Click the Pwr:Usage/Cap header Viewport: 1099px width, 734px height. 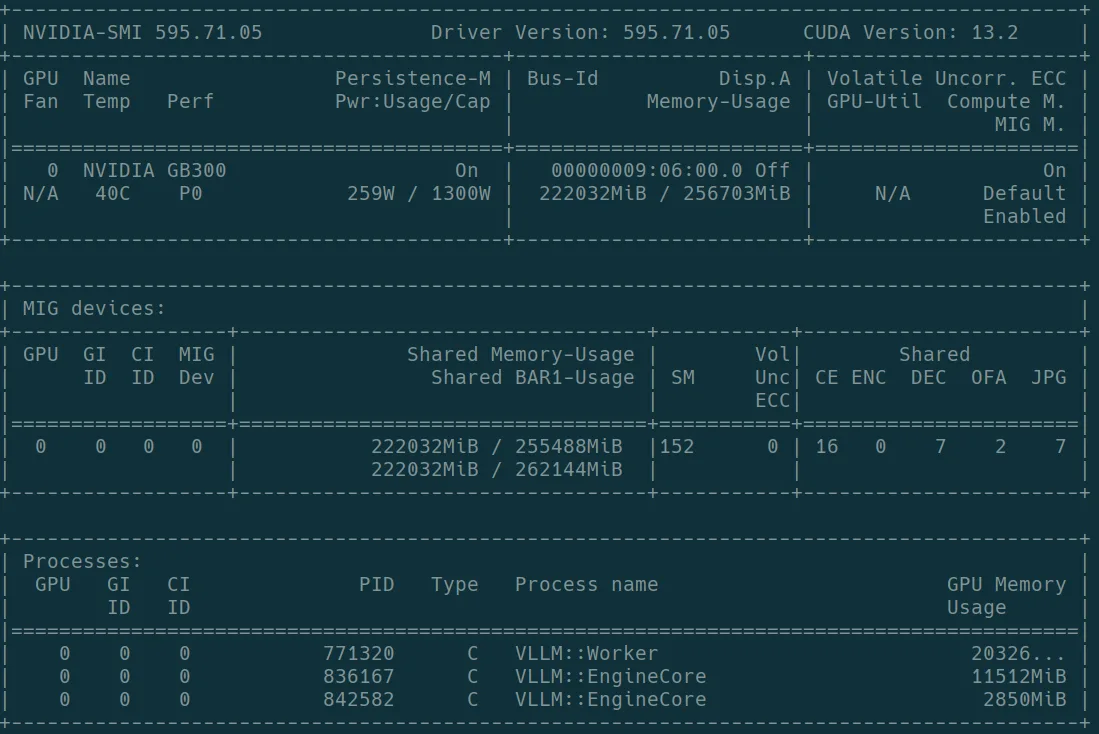click(413, 102)
